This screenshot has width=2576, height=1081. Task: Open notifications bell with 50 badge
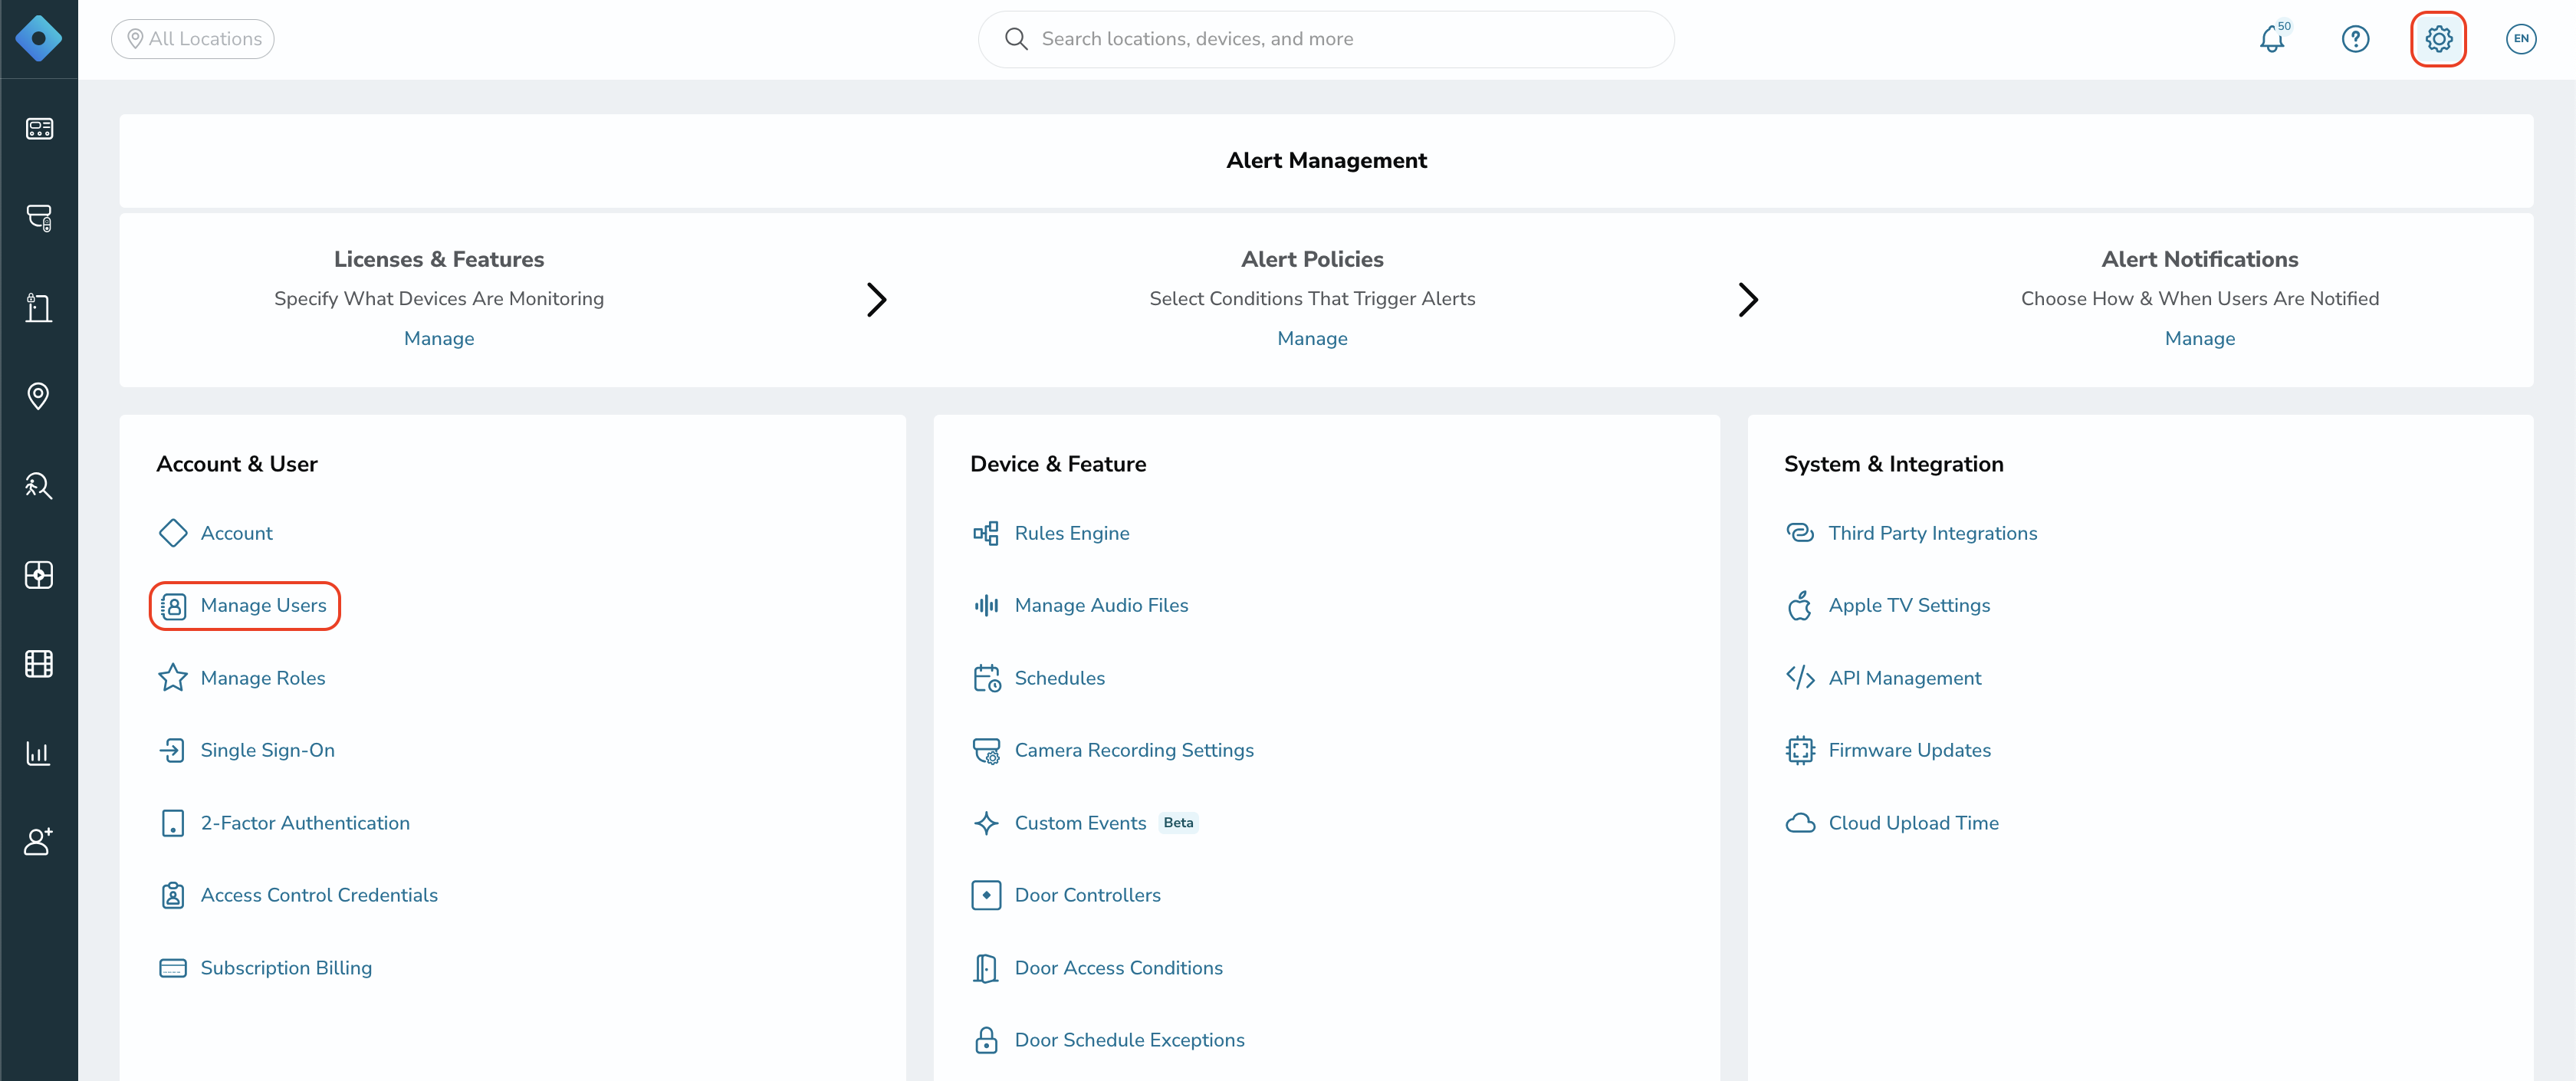click(x=2273, y=39)
